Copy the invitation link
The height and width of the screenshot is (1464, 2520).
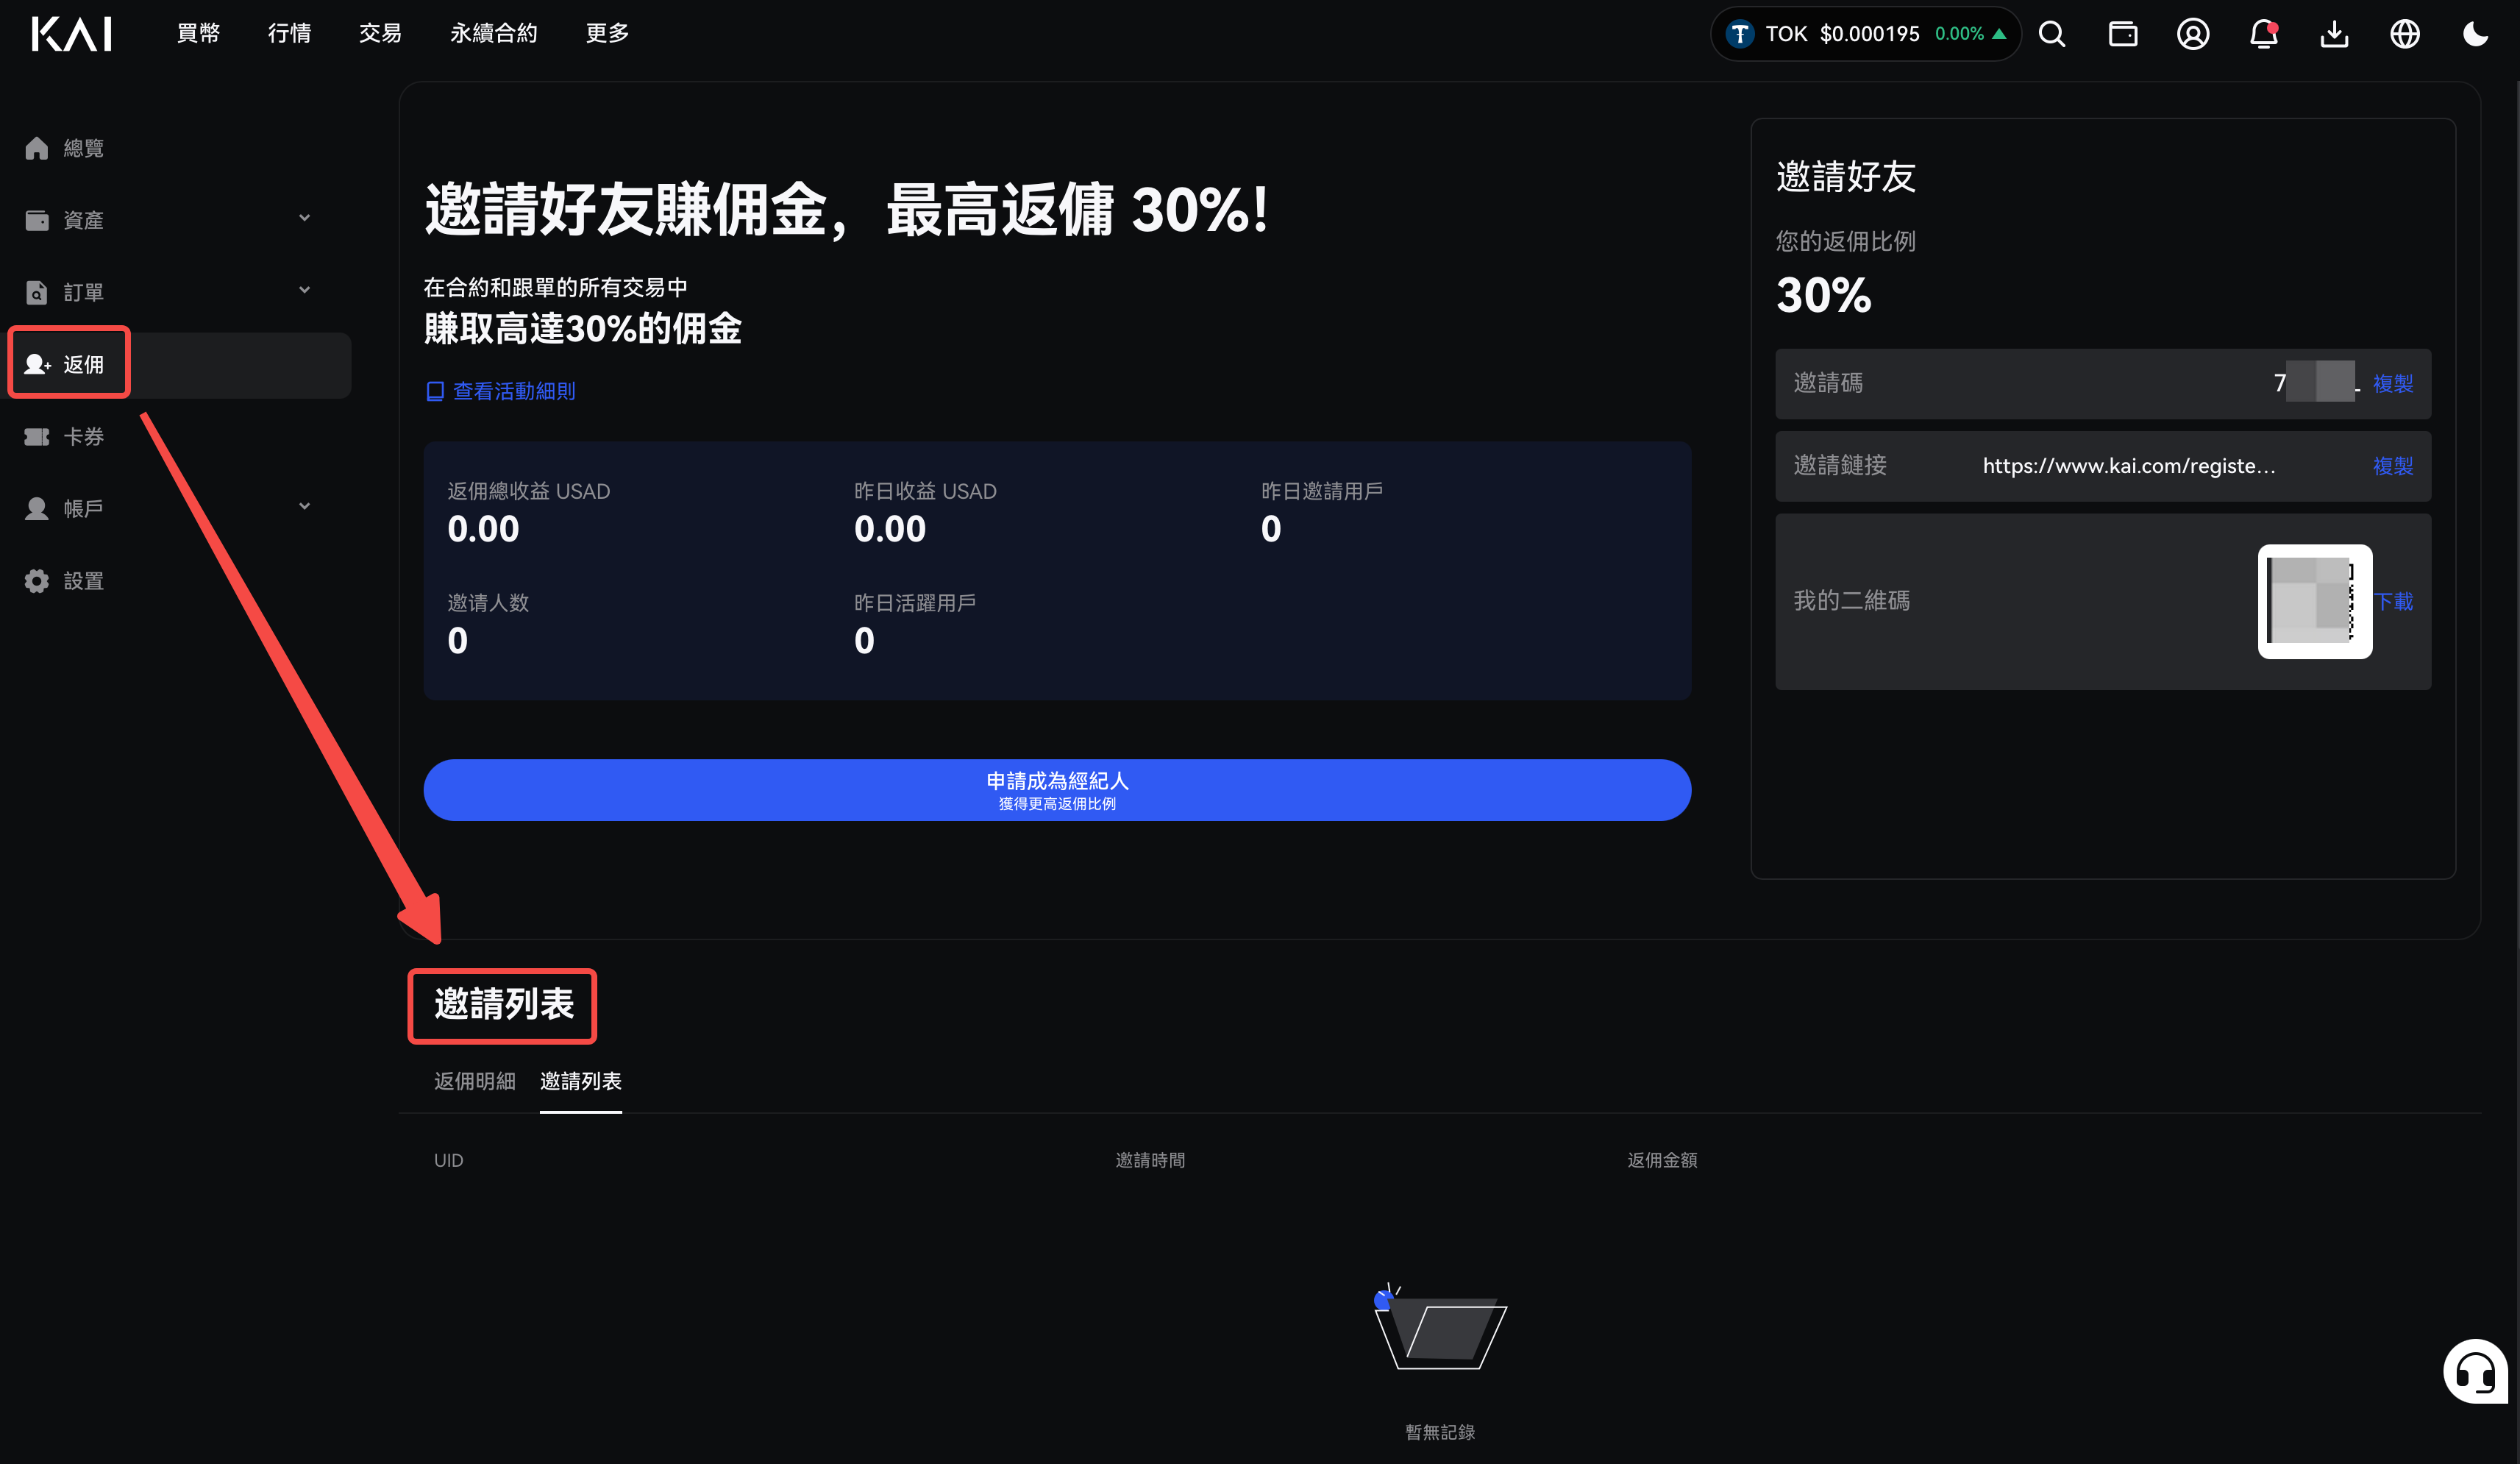click(x=2392, y=466)
